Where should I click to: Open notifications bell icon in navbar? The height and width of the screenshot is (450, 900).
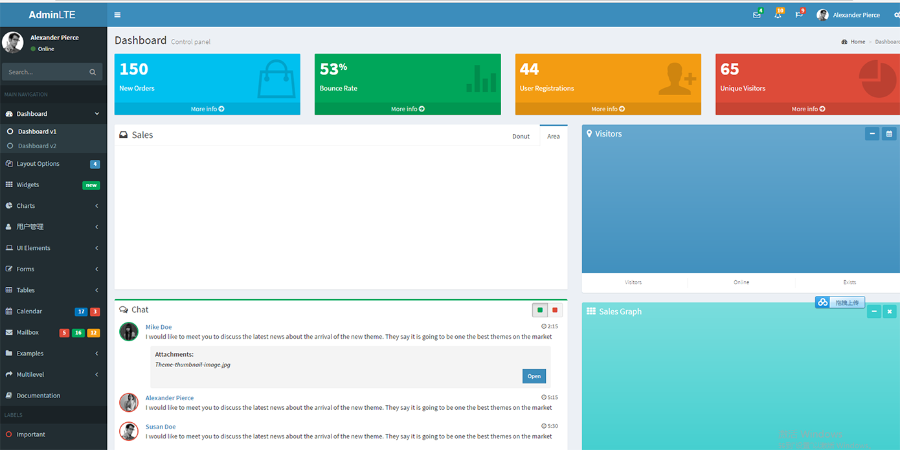pos(778,15)
